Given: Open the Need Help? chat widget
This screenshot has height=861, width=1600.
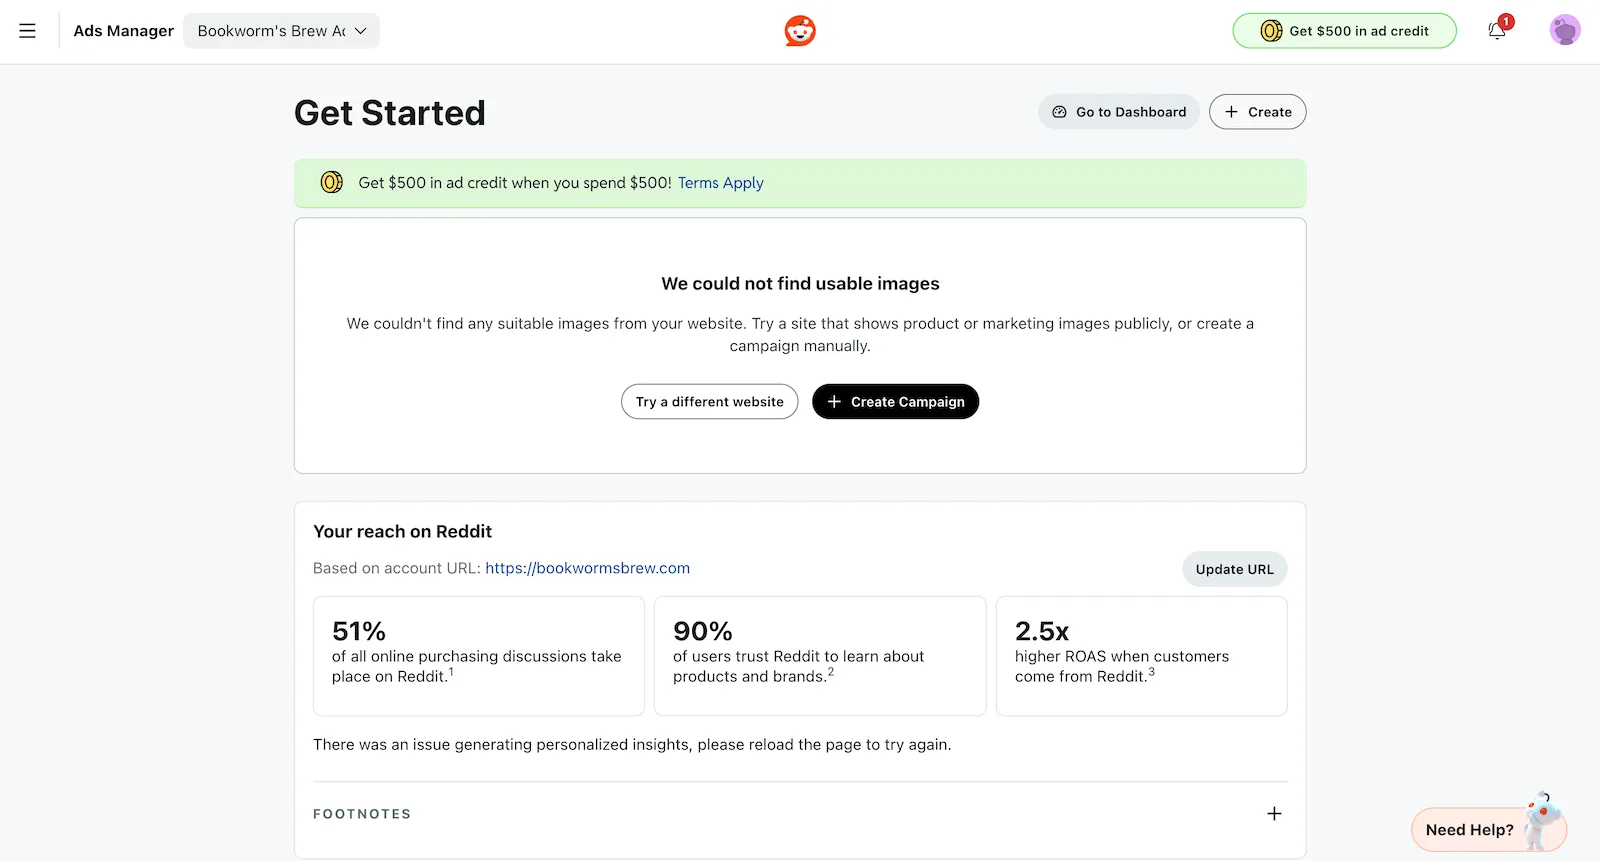Looking at the screenshot, I should click(1488, 829).
